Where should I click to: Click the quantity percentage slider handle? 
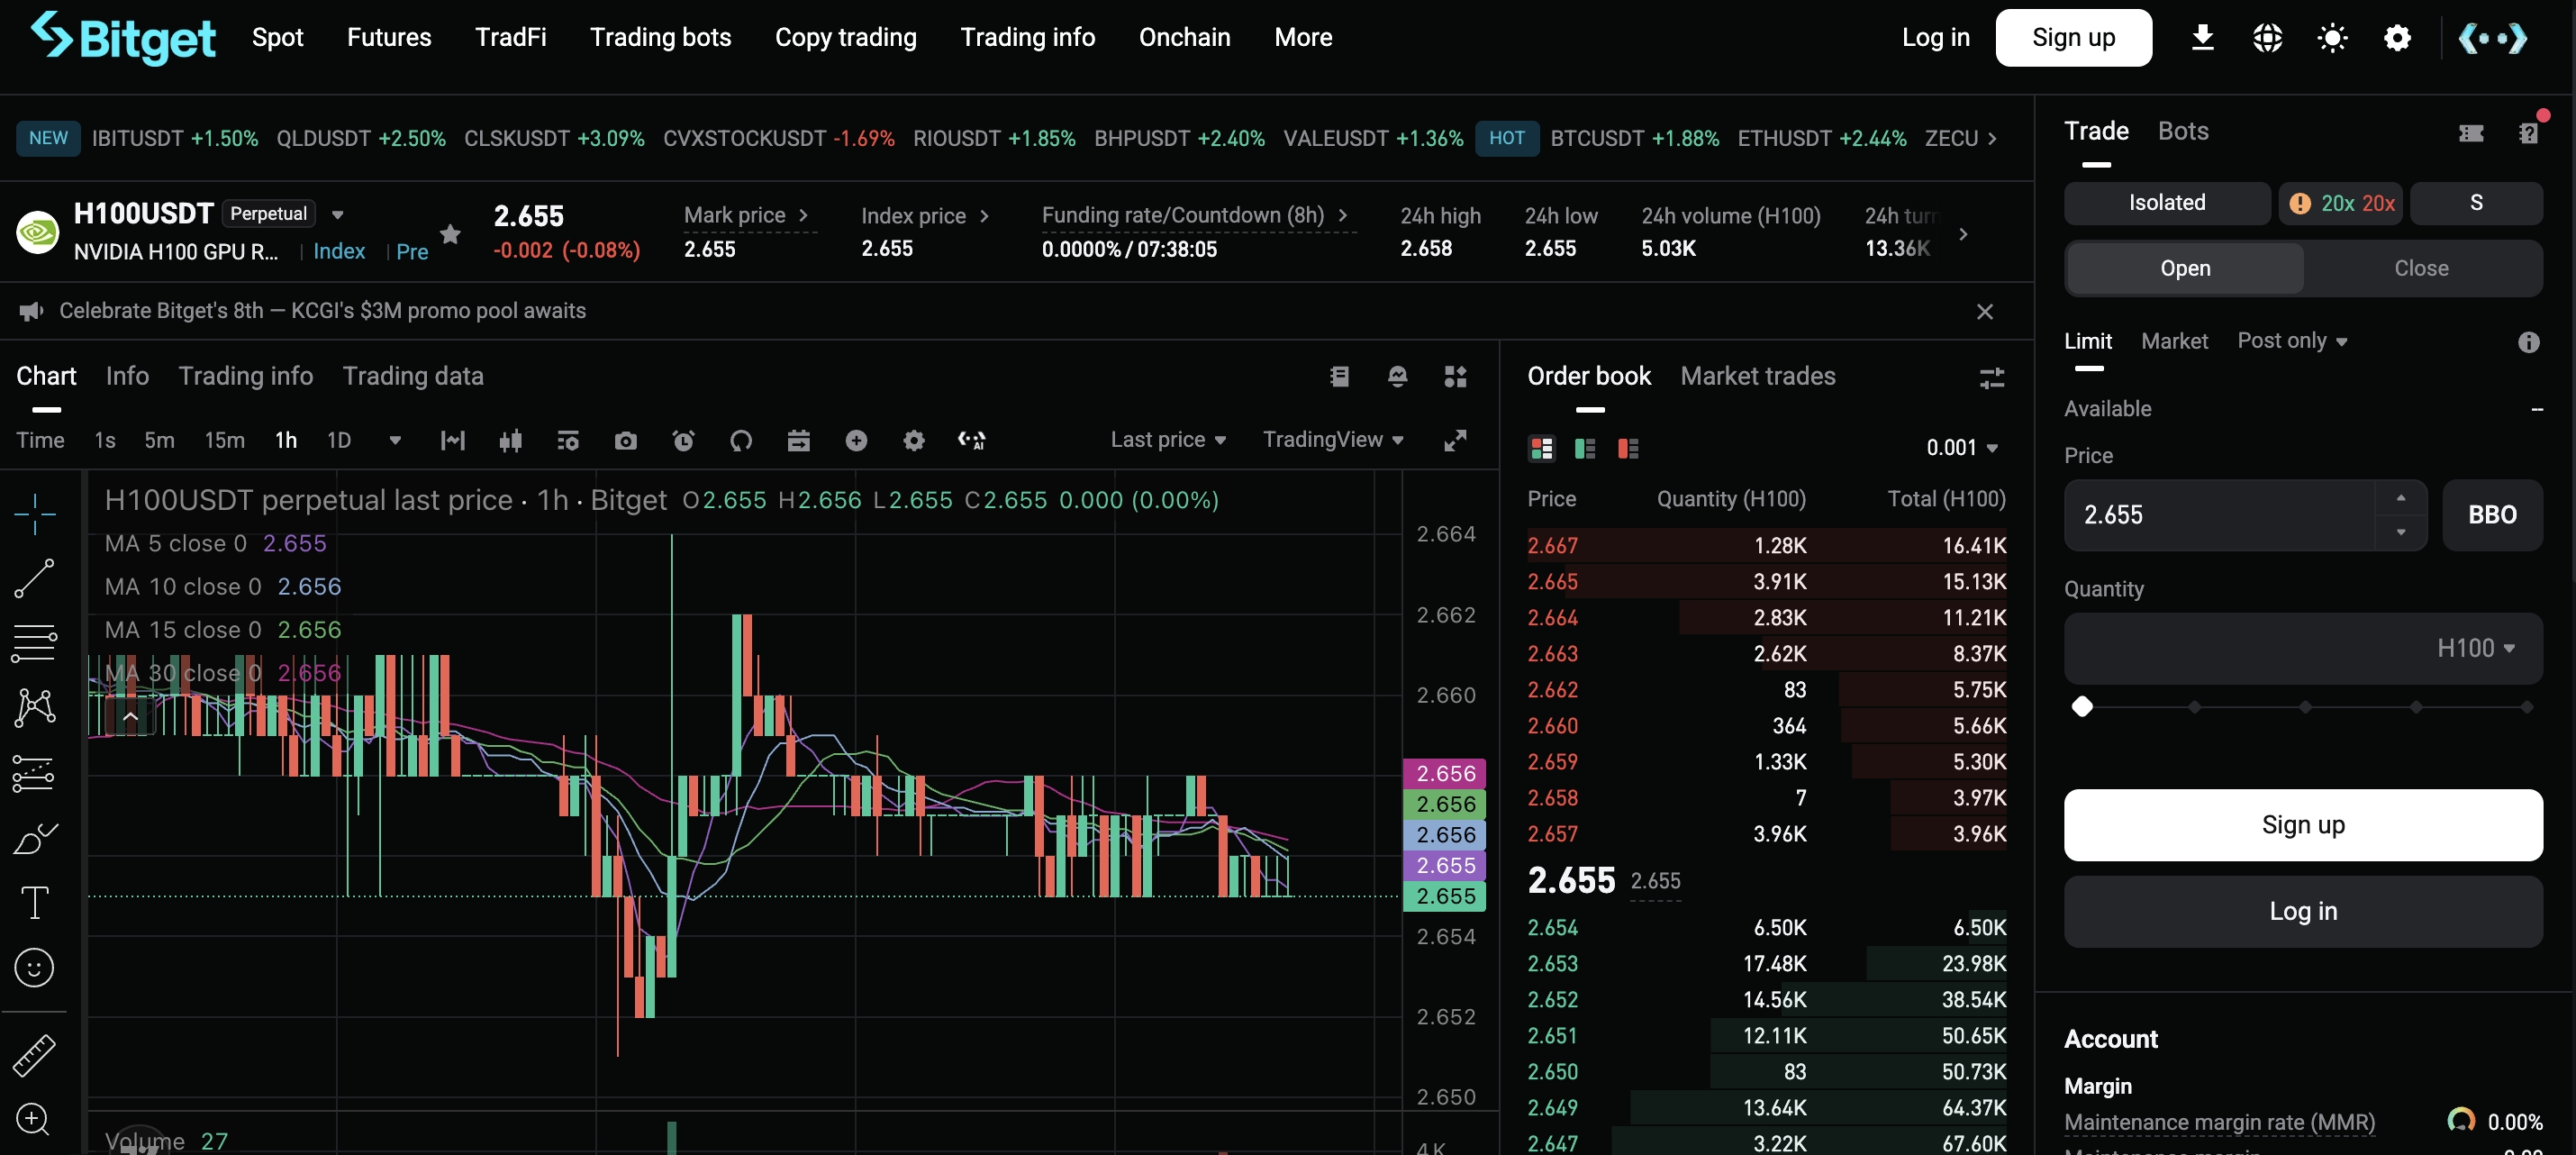click(x=2082, y=707)
